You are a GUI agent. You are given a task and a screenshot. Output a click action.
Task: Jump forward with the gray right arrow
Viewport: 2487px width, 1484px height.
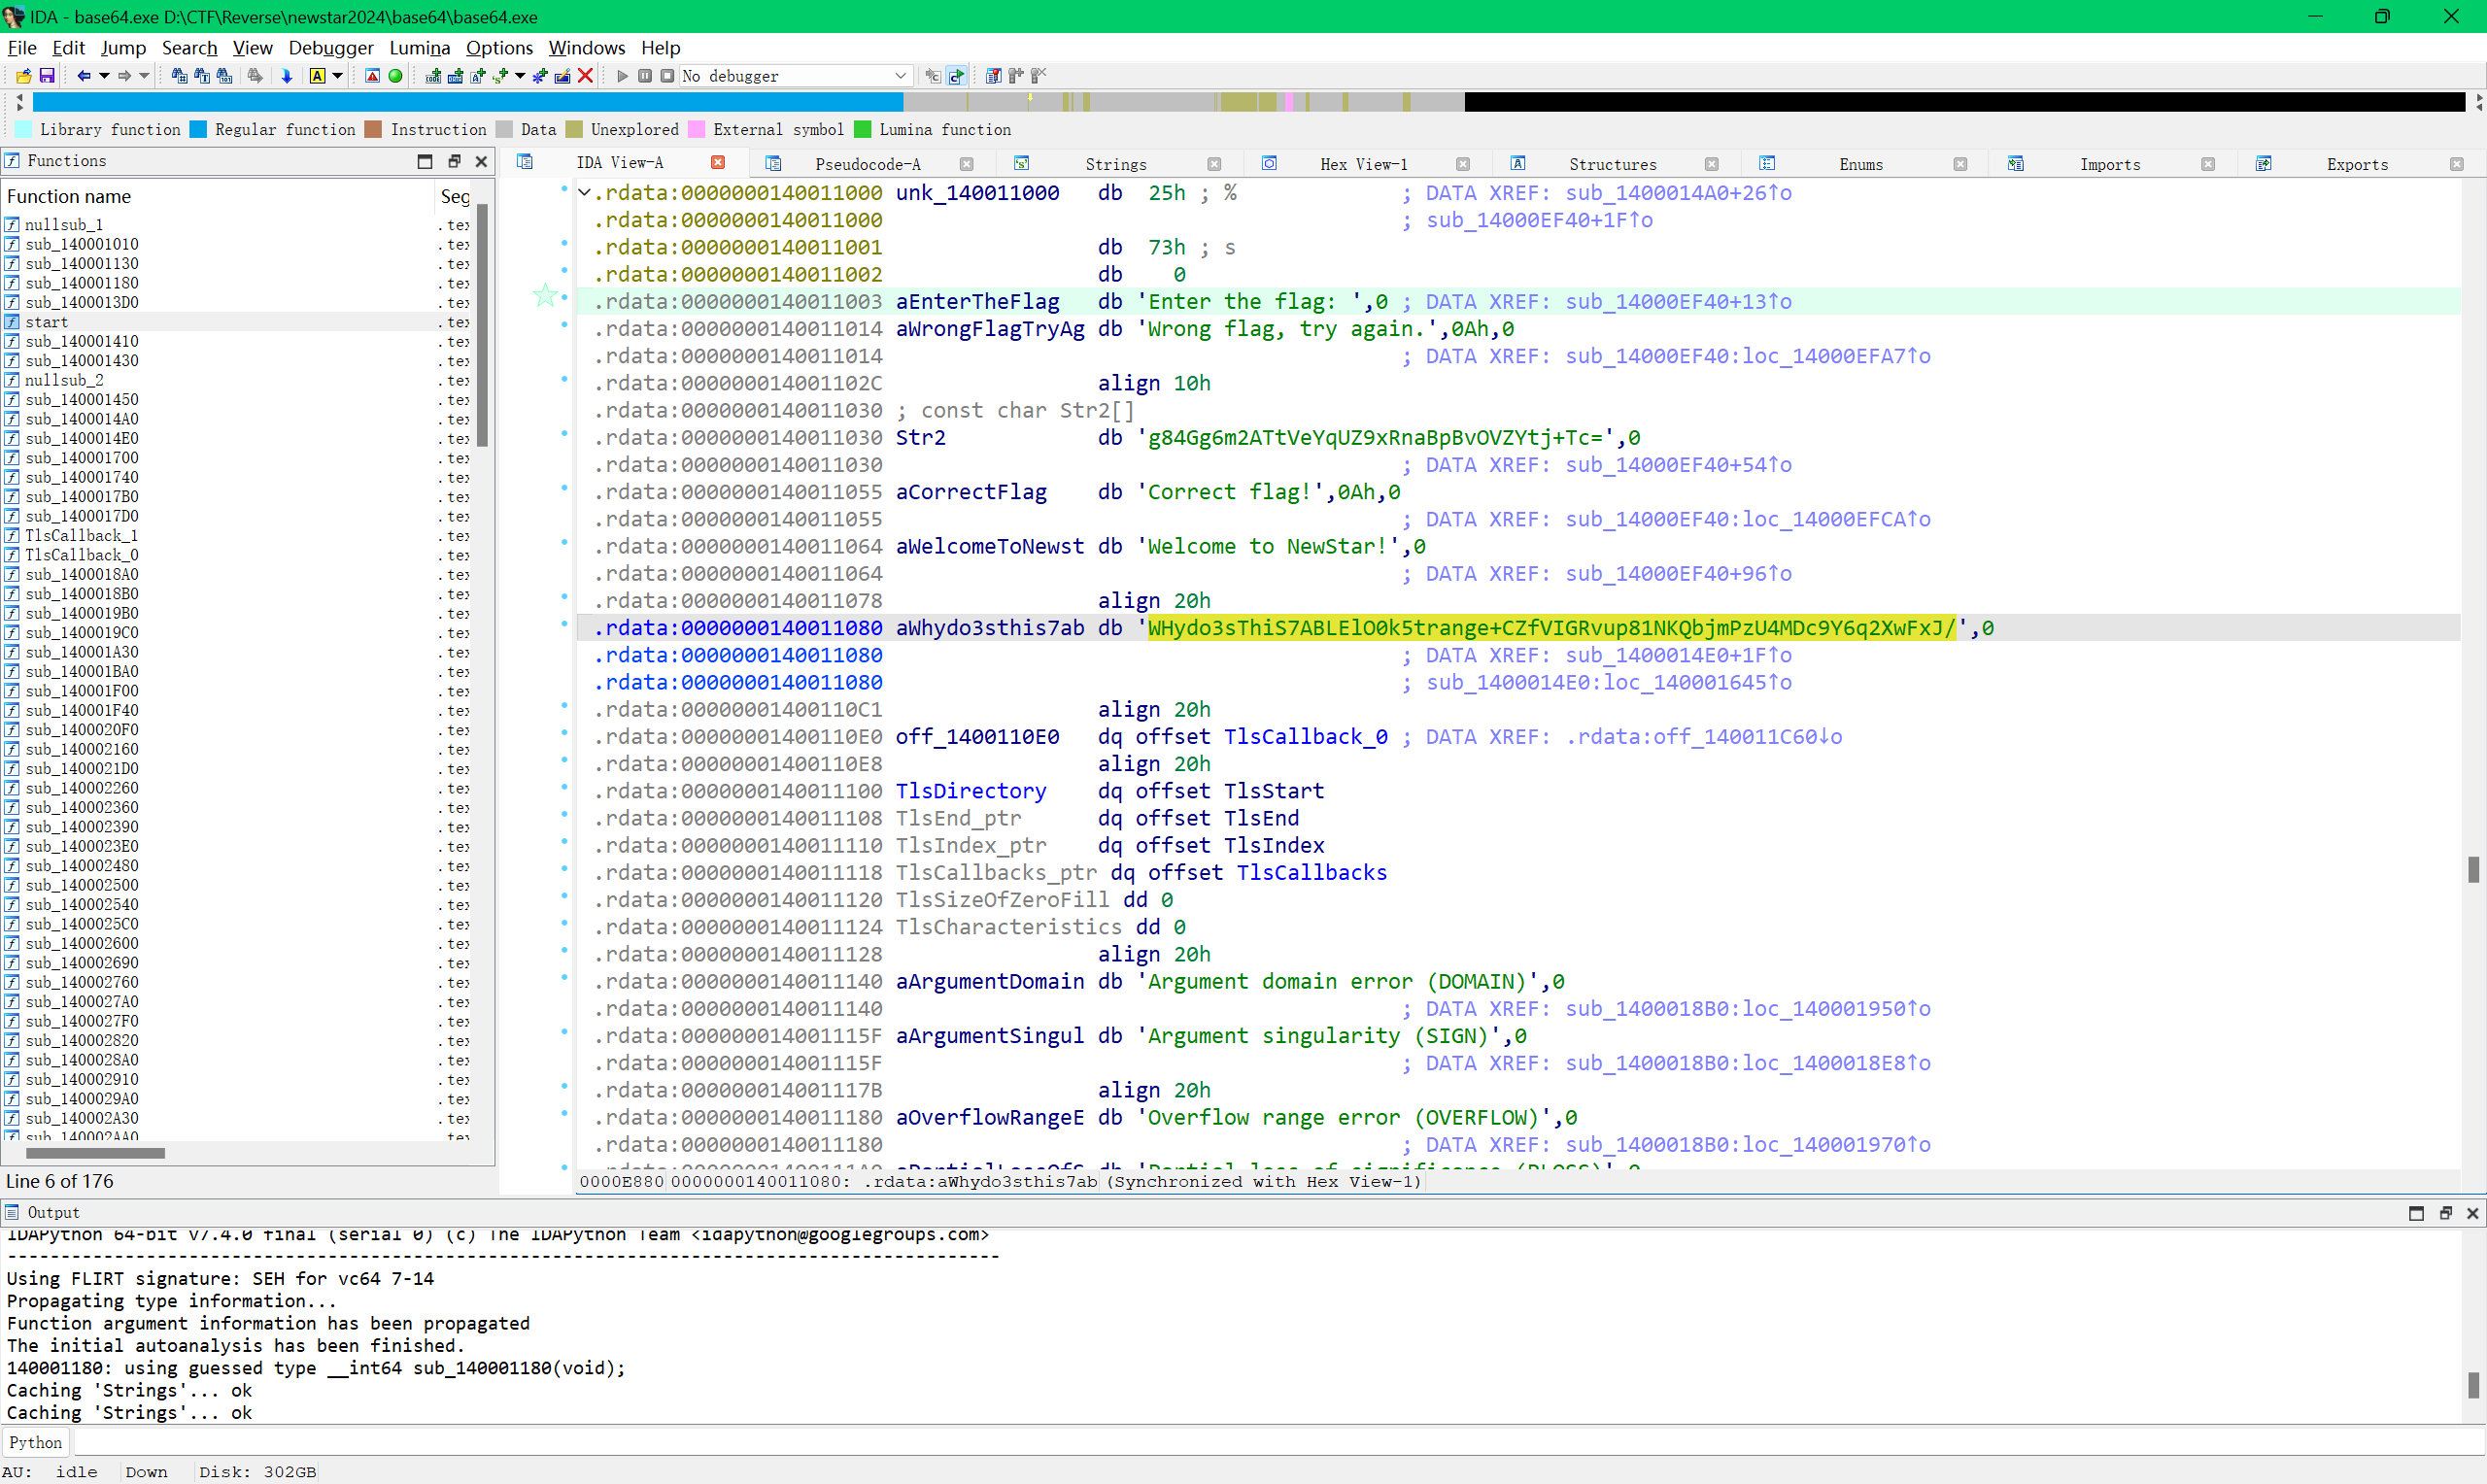tap(124, 76)
